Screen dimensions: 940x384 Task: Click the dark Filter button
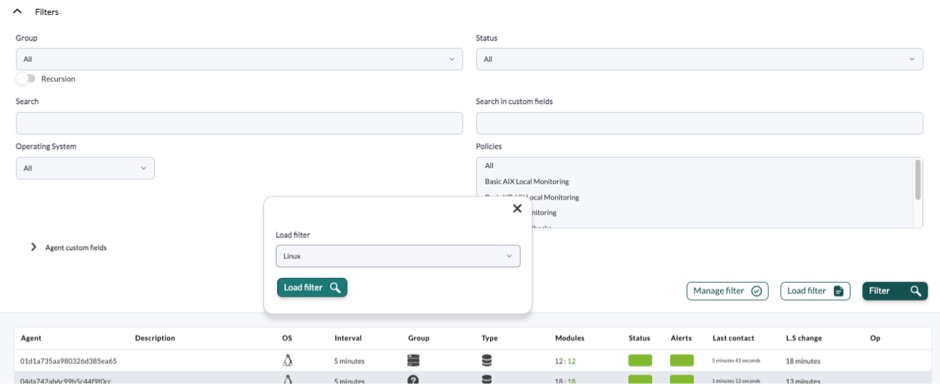[x=895, y=291]
